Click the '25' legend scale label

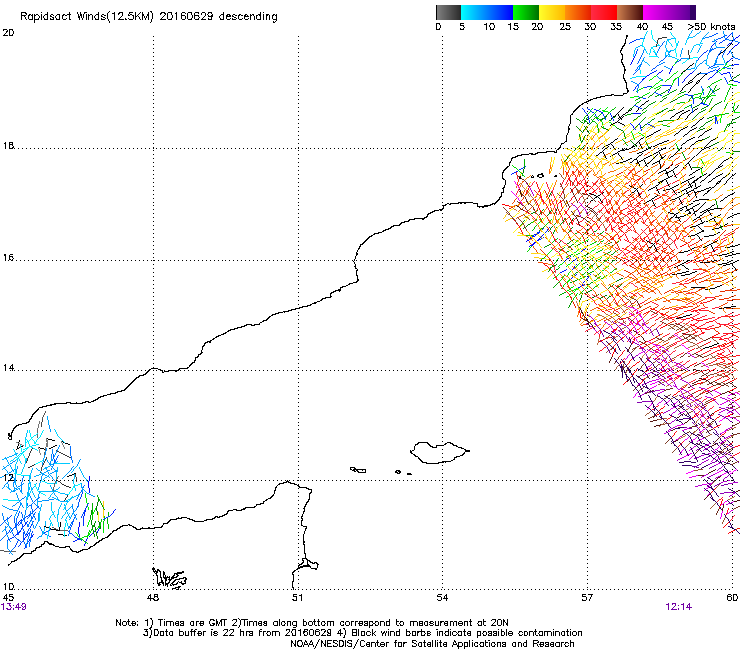tap(564, 27)
